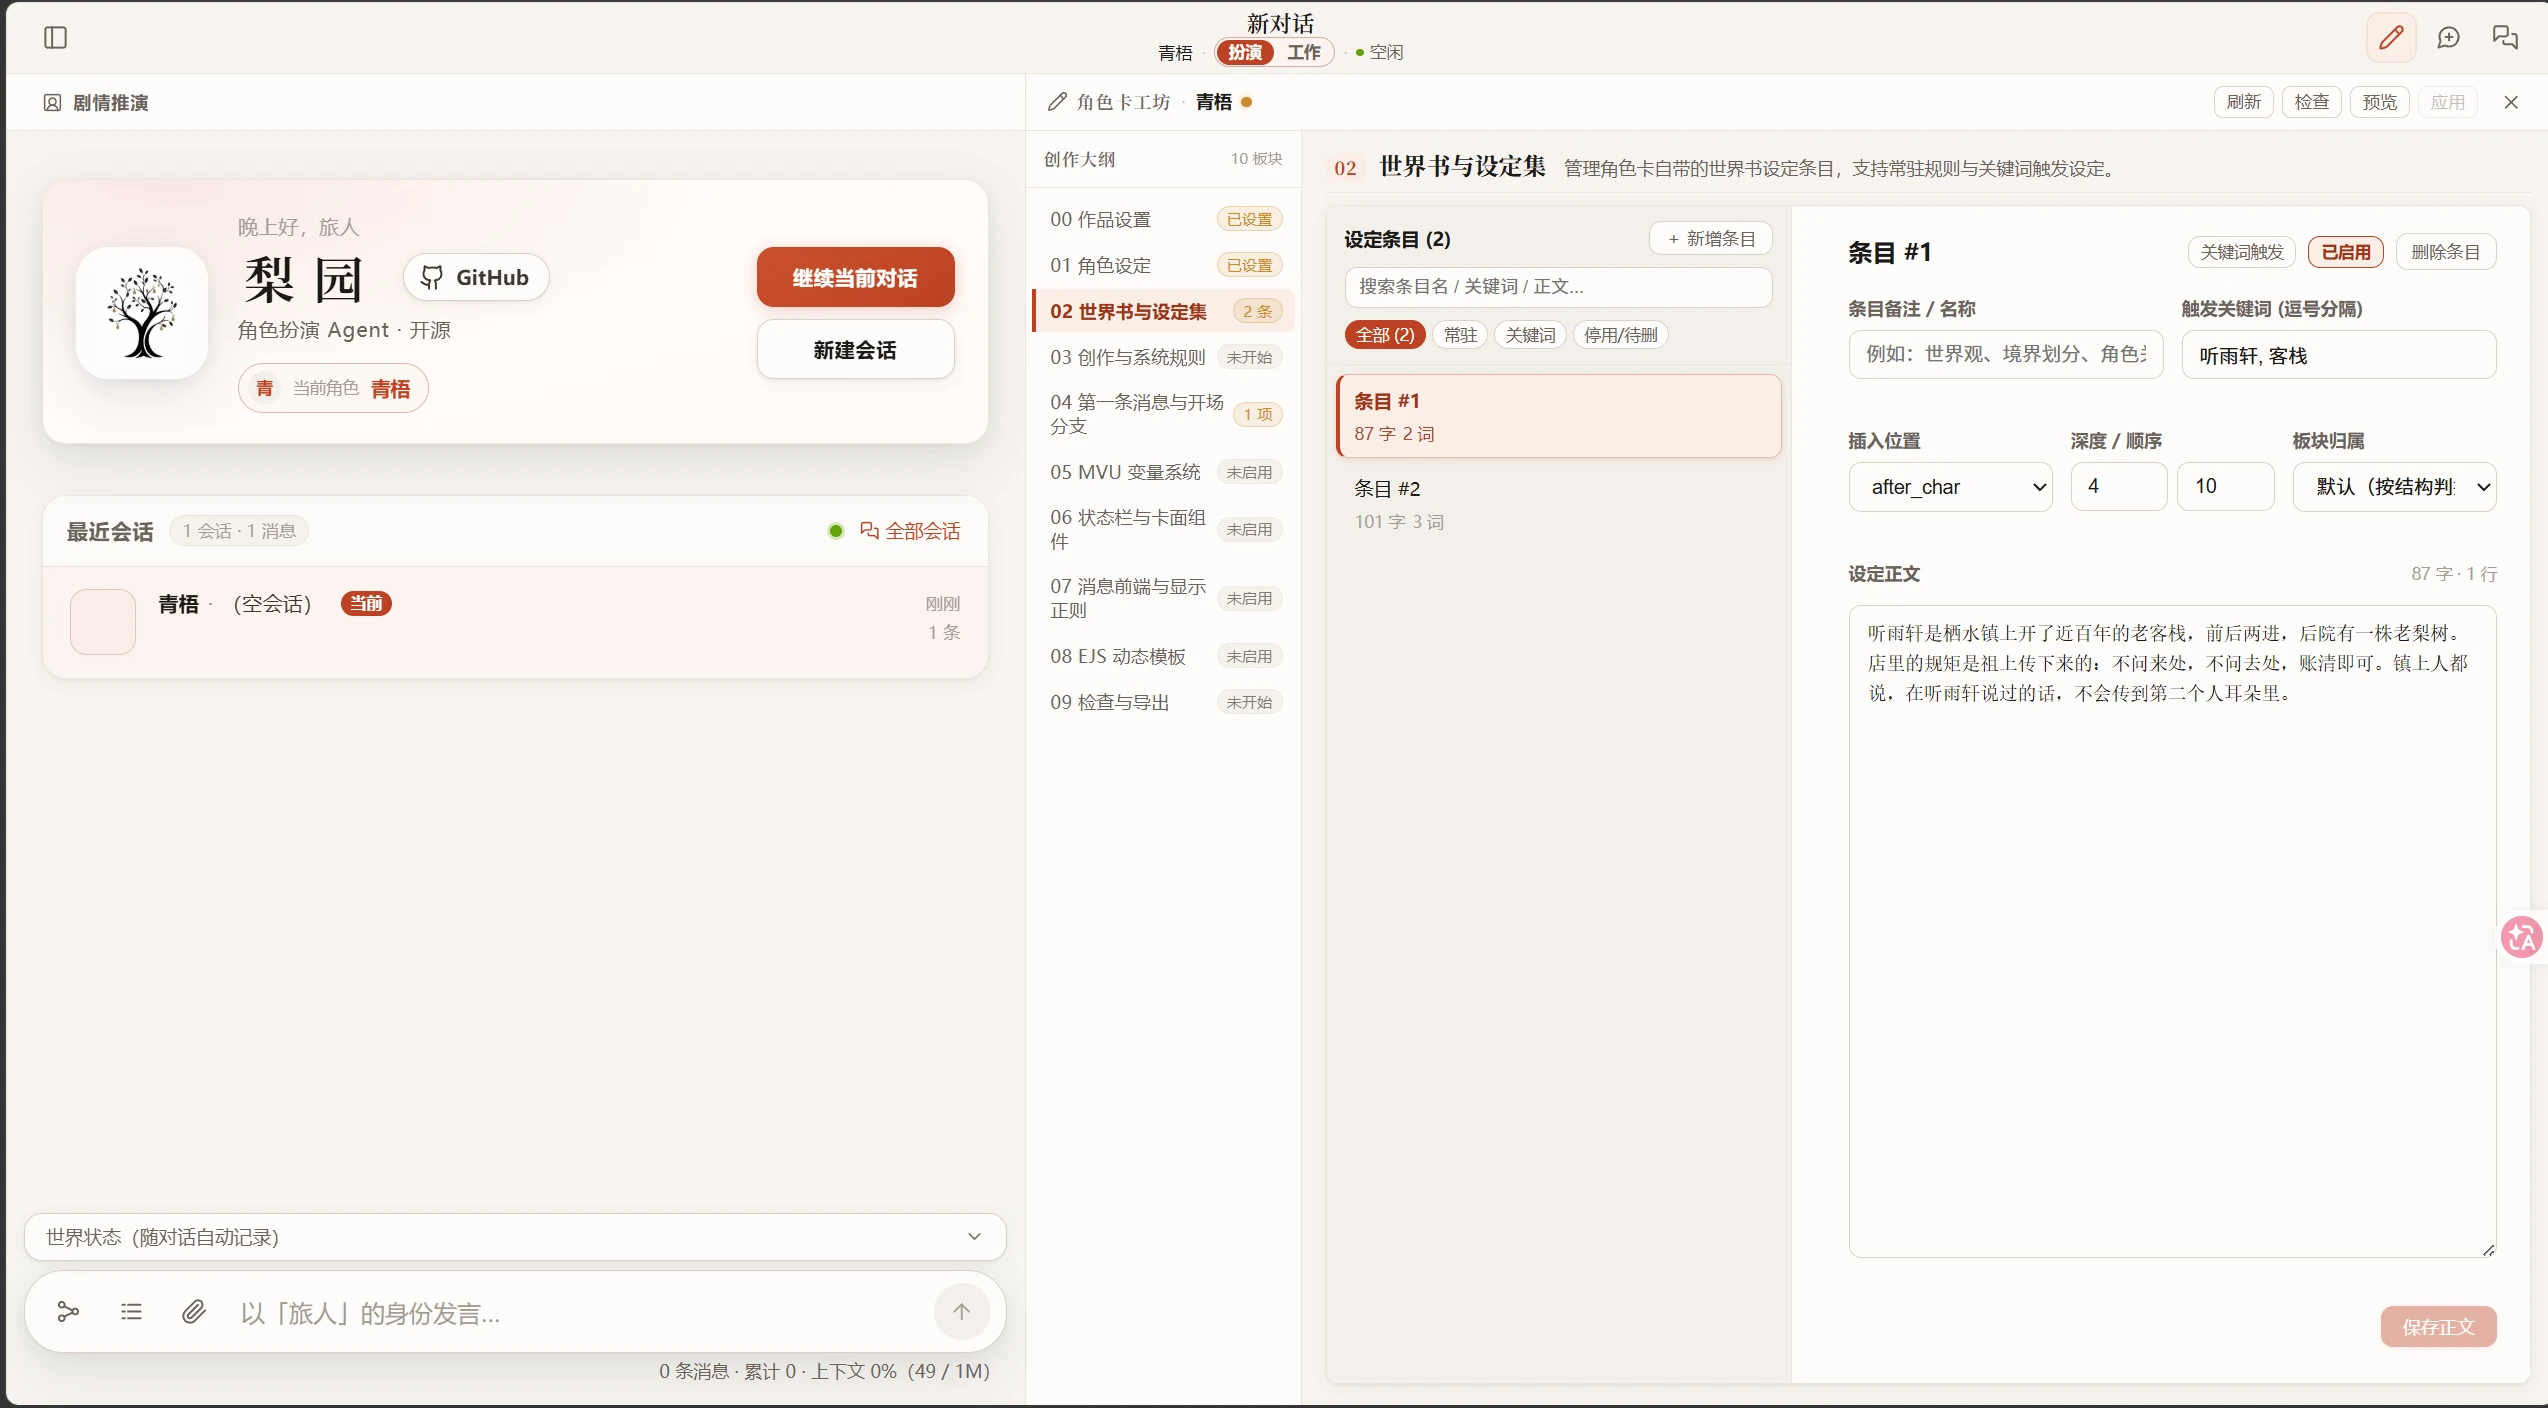Open the GitHub link button
This screenshot has width=2548, height=1408.
[475, 278]
